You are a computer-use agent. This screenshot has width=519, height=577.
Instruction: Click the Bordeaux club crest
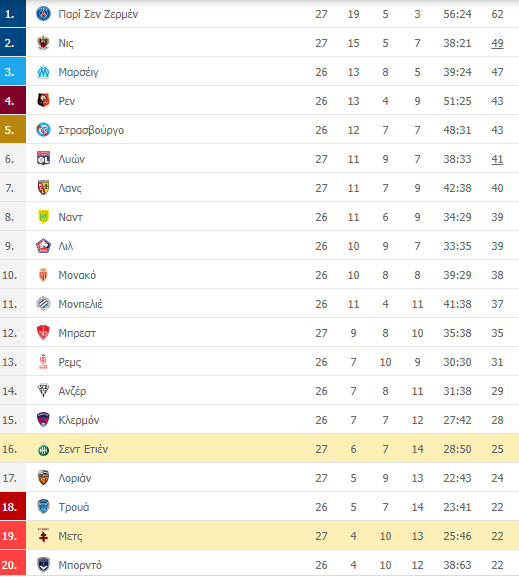43,565
